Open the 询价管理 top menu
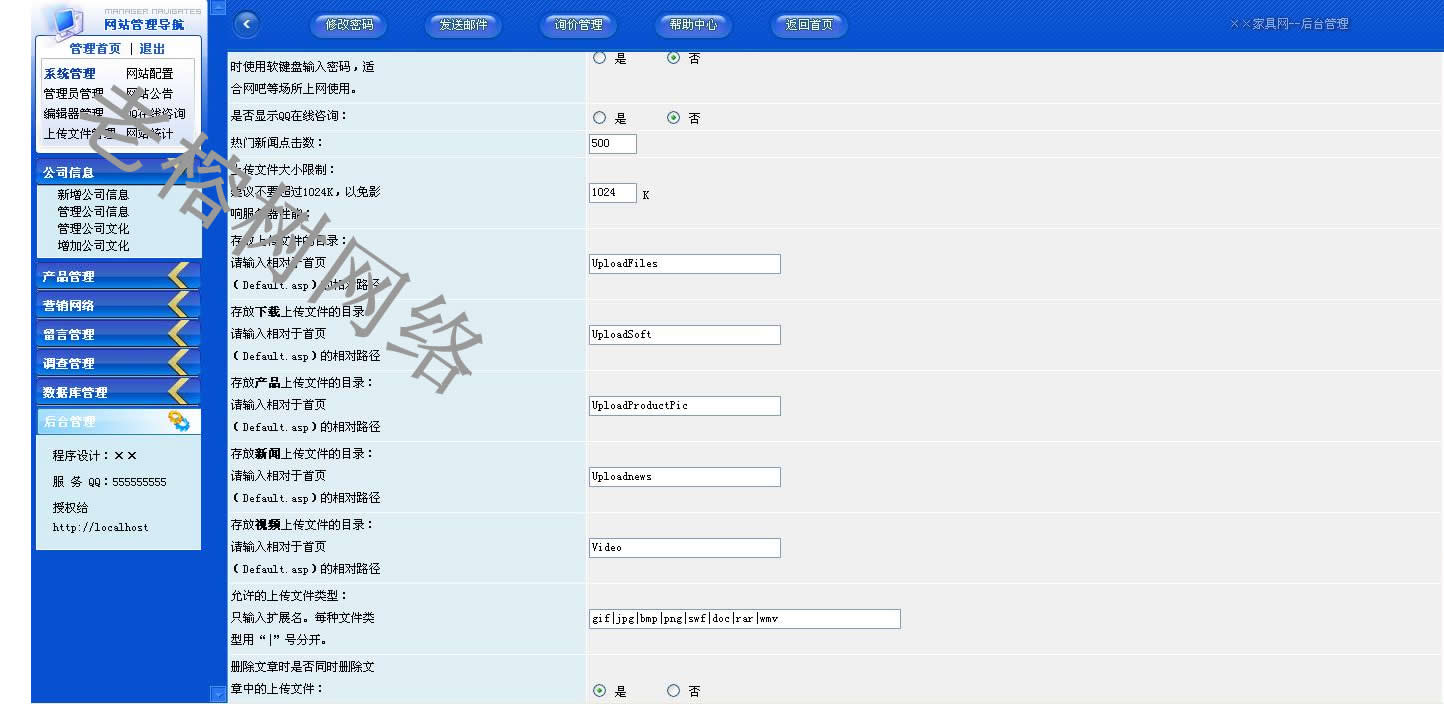This screenshot has width=1444, height=704. pyautogui.click(x=578, y=25)
